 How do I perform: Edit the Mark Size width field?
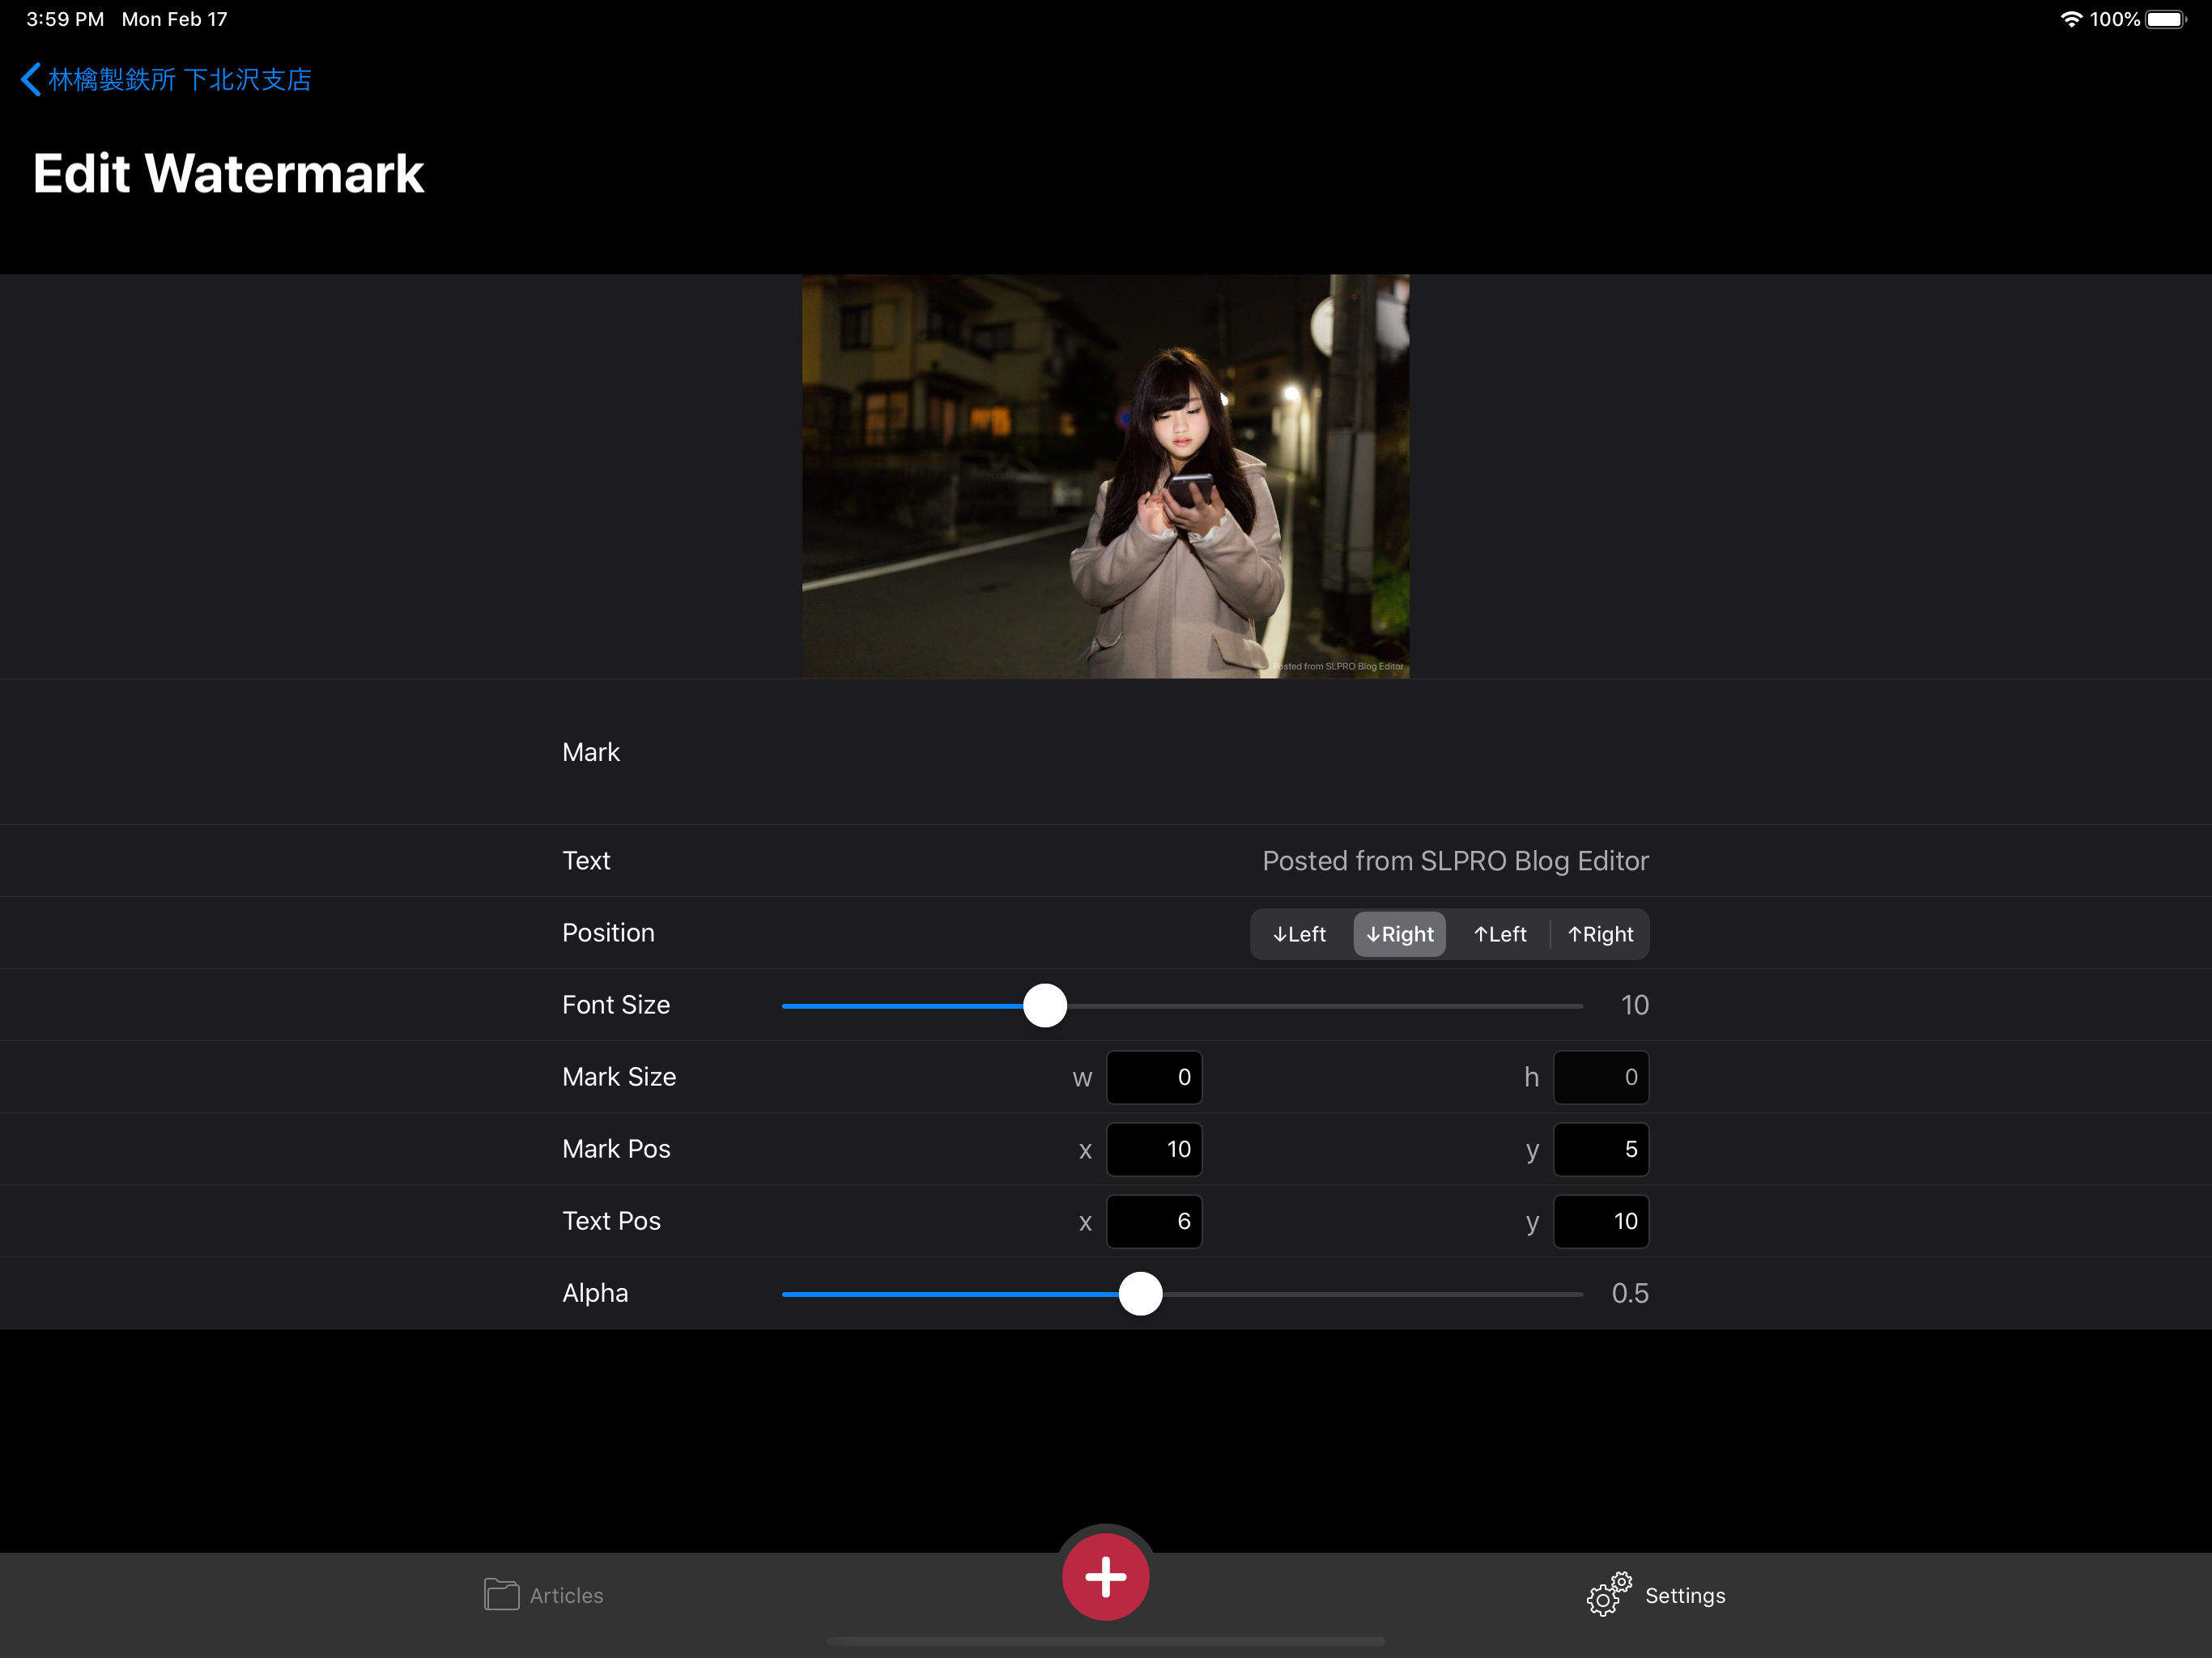[x=1154, y=1077]
